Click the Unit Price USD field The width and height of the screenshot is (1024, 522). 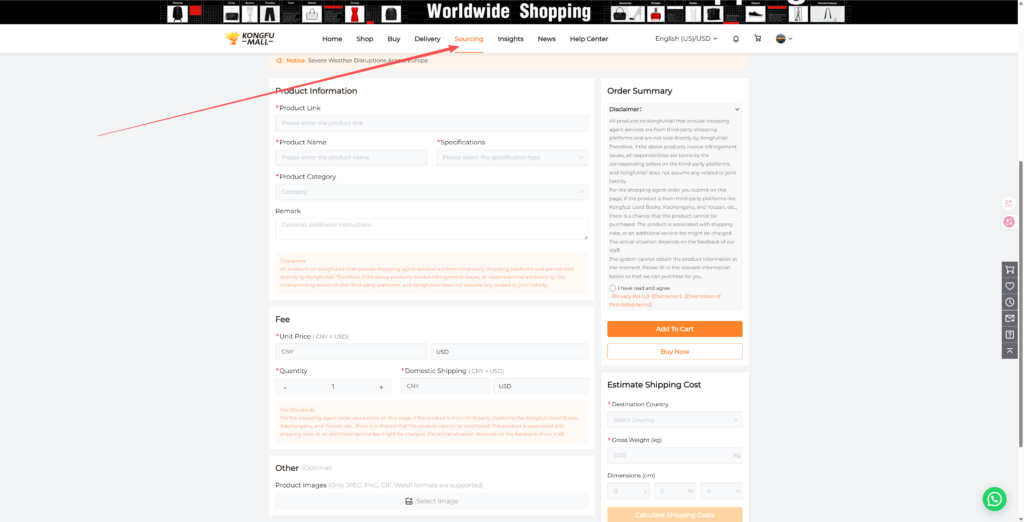[509, 351]
